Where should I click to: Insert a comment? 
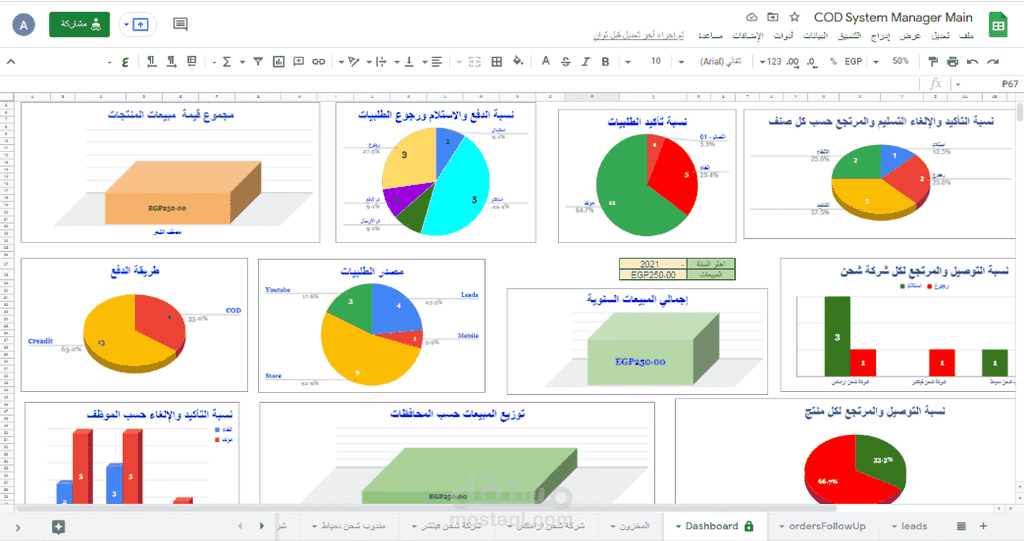[x=298, y=61]
